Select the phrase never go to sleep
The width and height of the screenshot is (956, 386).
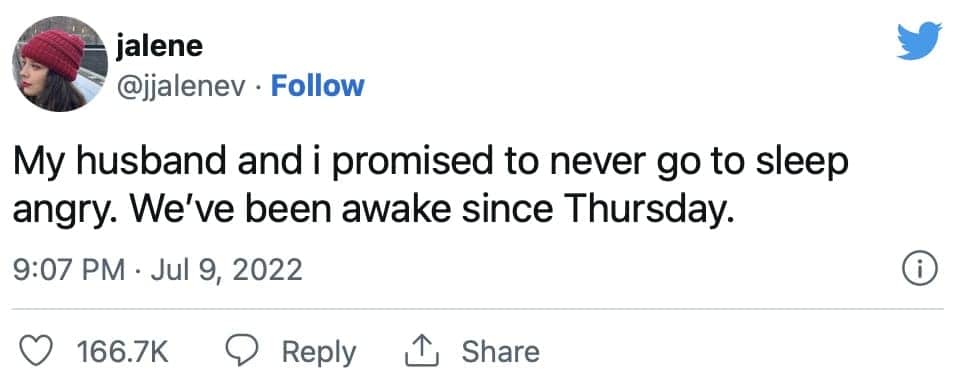coord(696,164)
